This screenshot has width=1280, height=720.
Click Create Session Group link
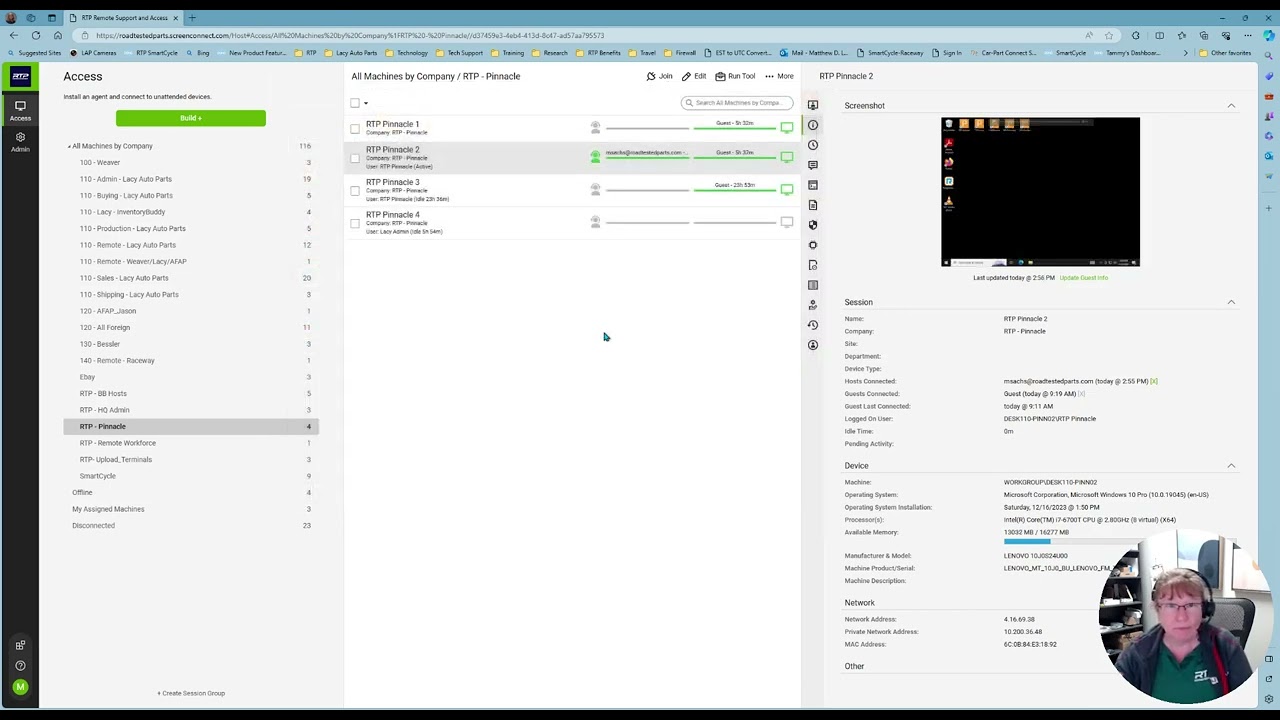pyautogui.click(x=191, y=693)
